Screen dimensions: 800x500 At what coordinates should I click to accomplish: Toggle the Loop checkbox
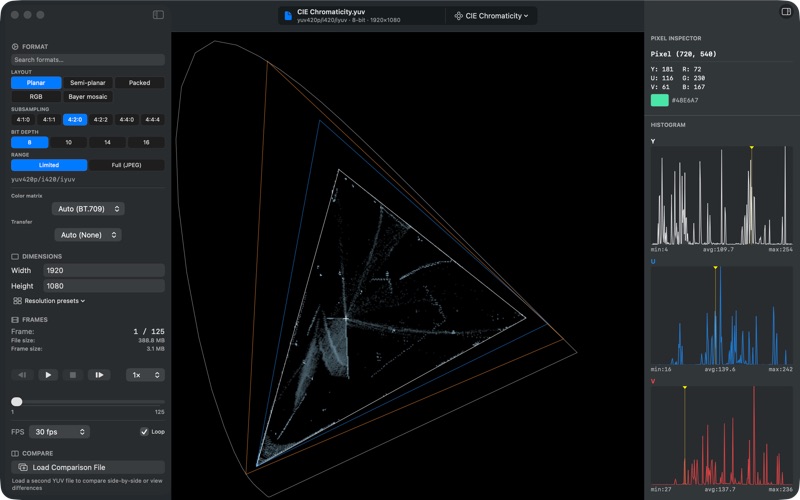point(144,432)
